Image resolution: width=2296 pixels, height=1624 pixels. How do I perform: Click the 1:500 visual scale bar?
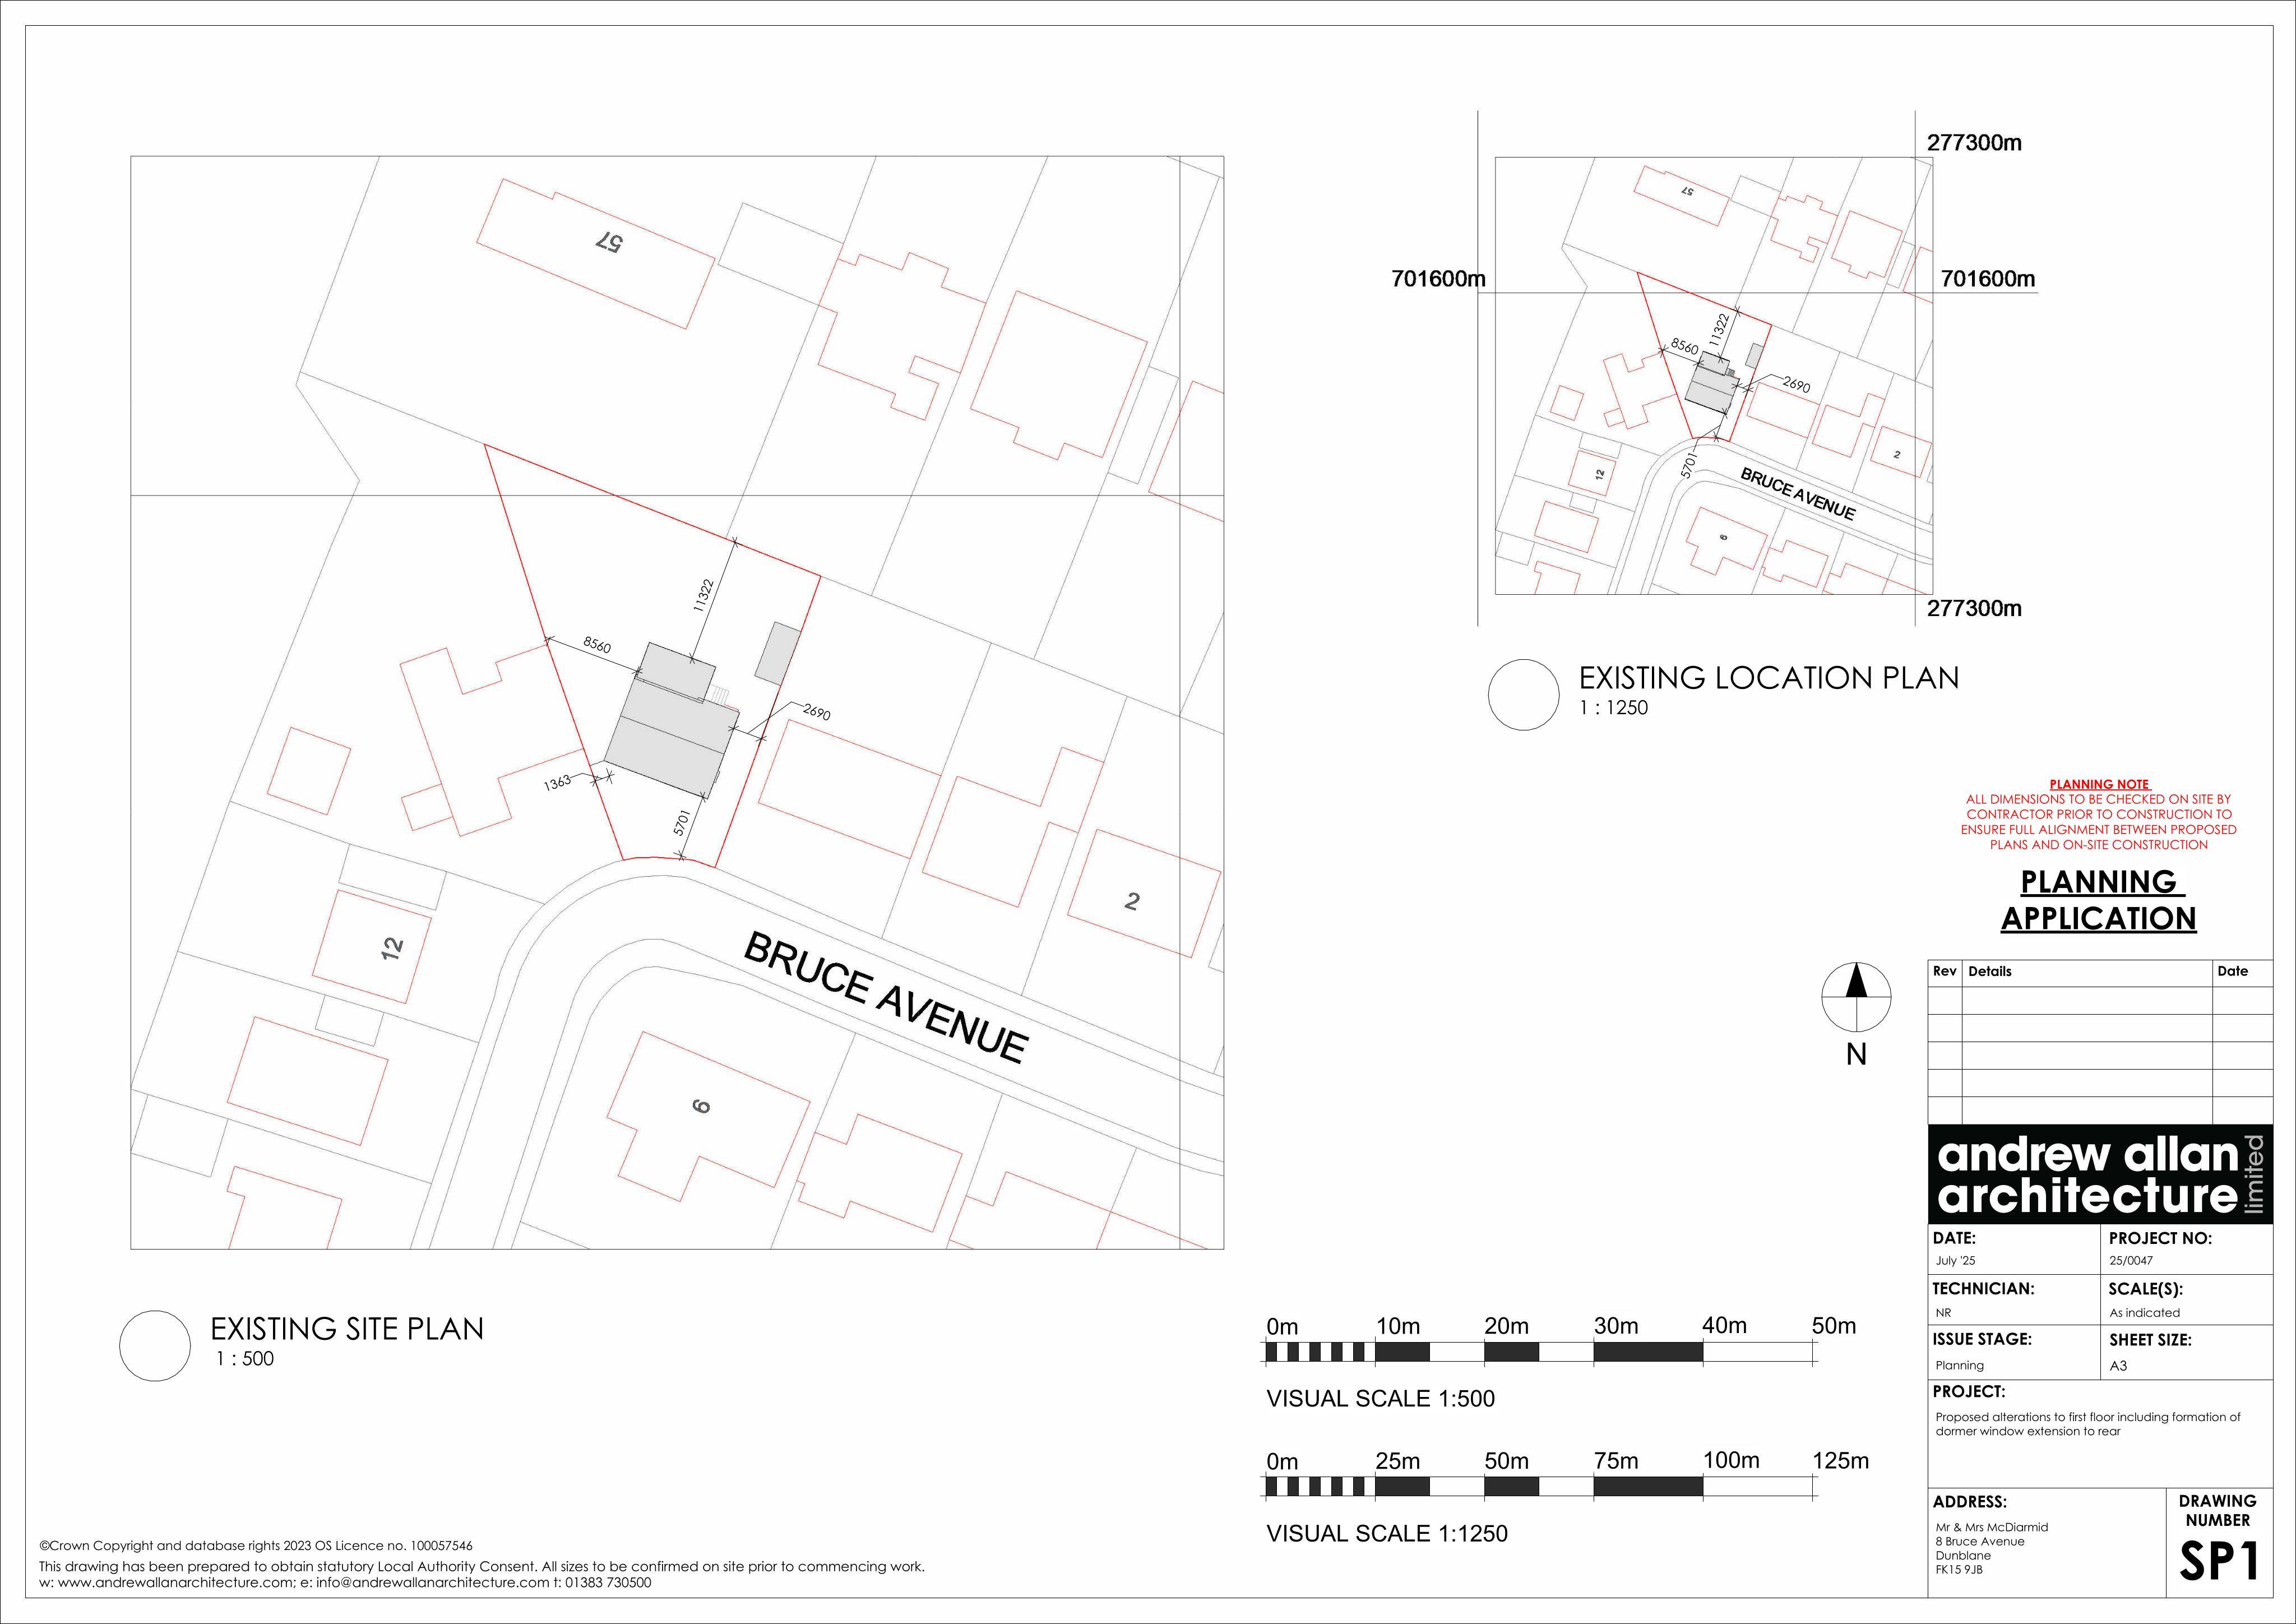(x=1540, y=1353)
